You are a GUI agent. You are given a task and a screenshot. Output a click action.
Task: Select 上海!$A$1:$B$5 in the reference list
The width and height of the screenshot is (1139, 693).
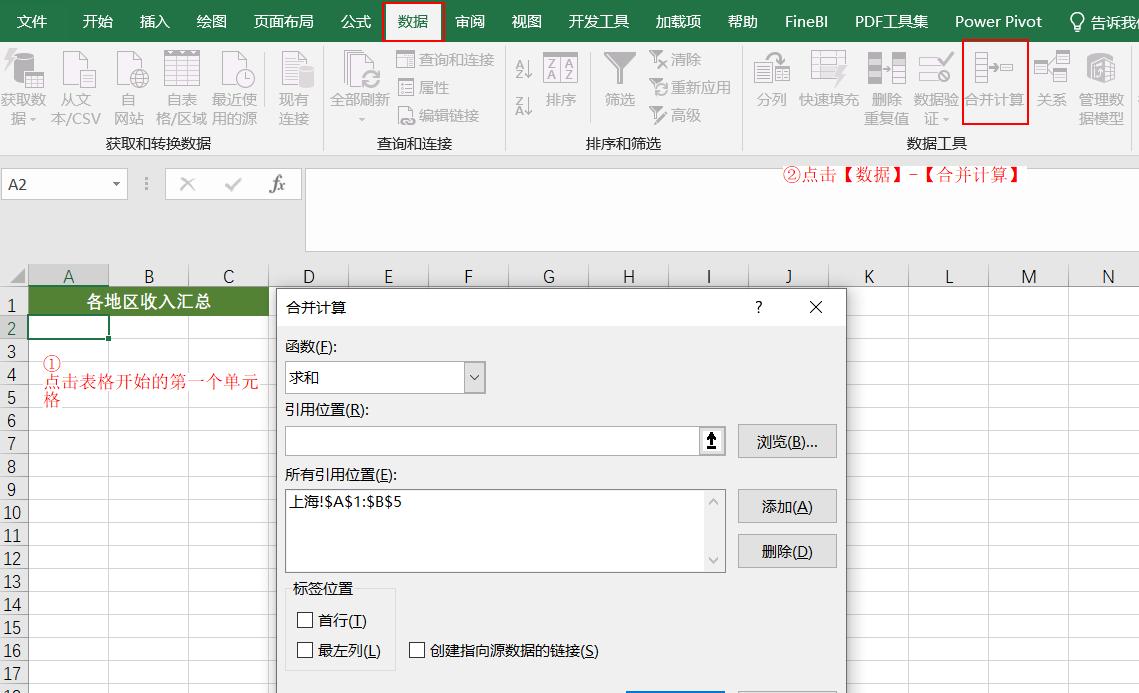point(346,501)
